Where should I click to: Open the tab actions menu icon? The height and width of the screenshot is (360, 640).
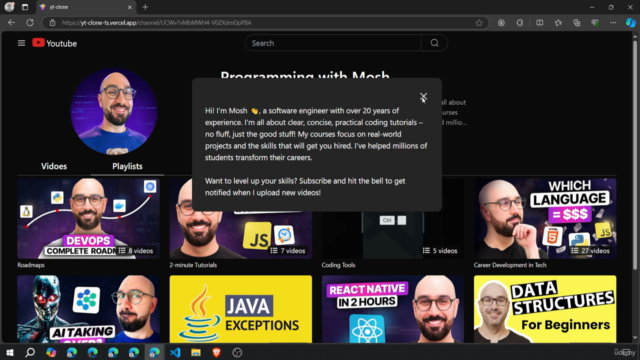coord(25,7)
